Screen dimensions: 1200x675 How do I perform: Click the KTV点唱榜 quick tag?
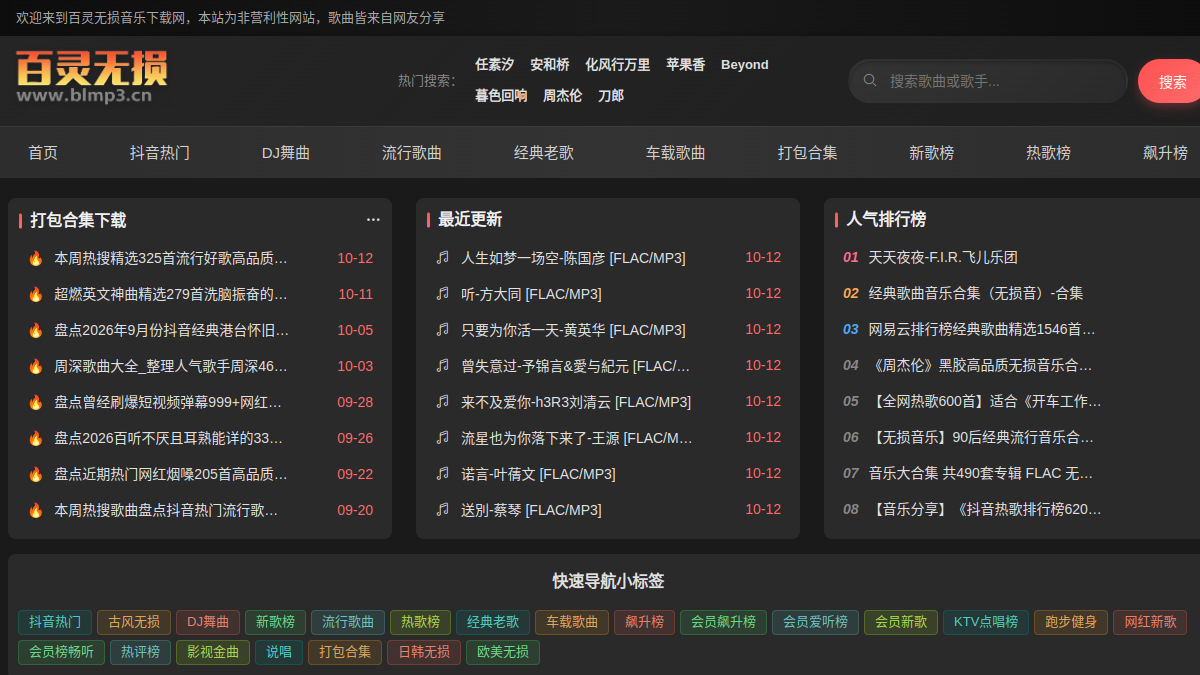pos(986,622)
